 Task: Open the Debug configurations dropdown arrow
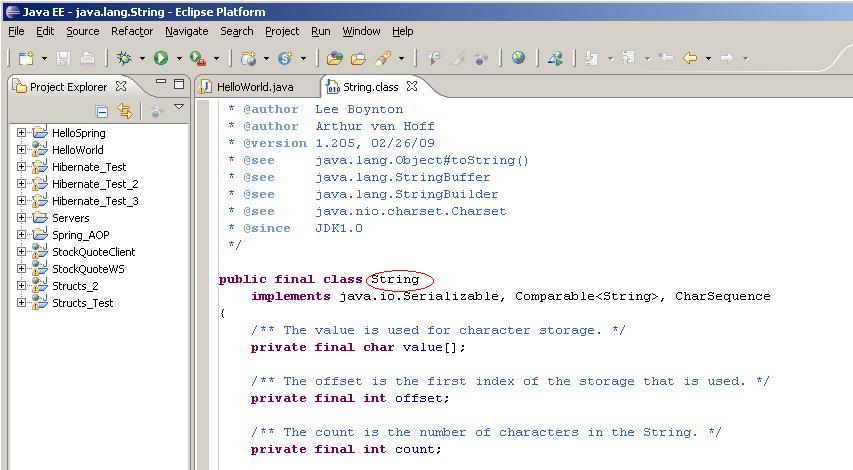[142, 58]
